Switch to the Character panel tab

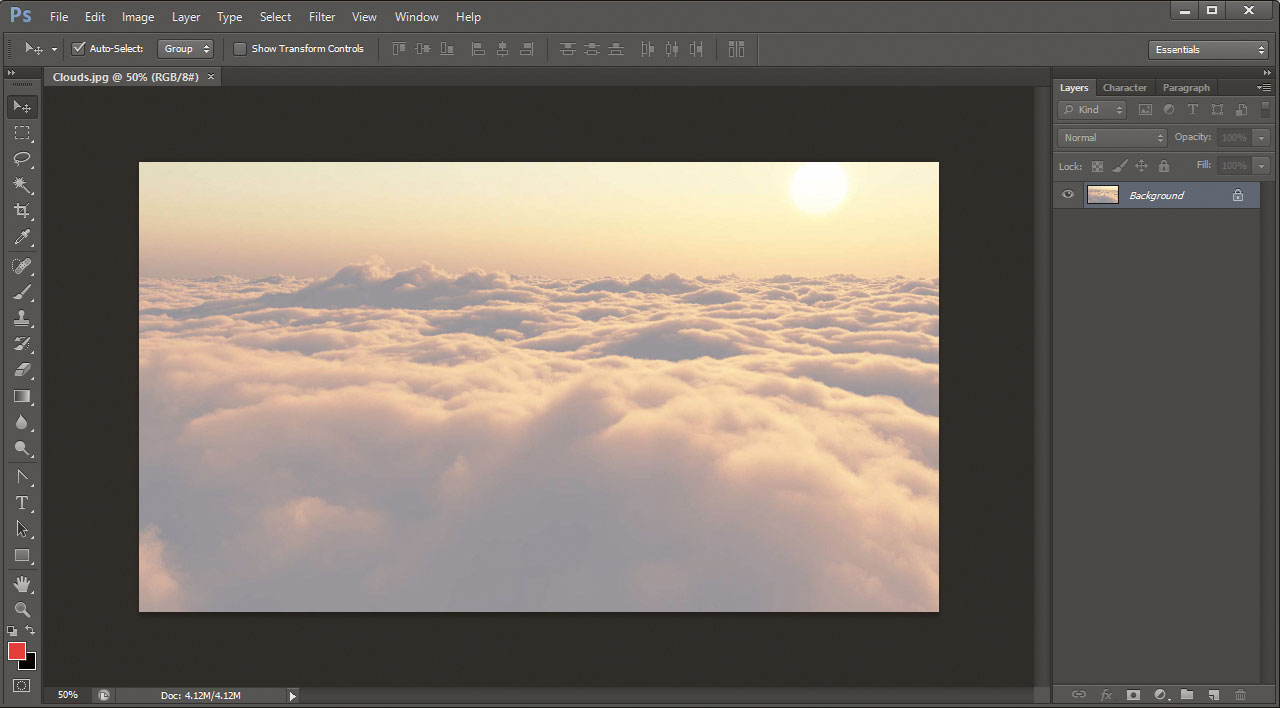tap(1125, 88)
